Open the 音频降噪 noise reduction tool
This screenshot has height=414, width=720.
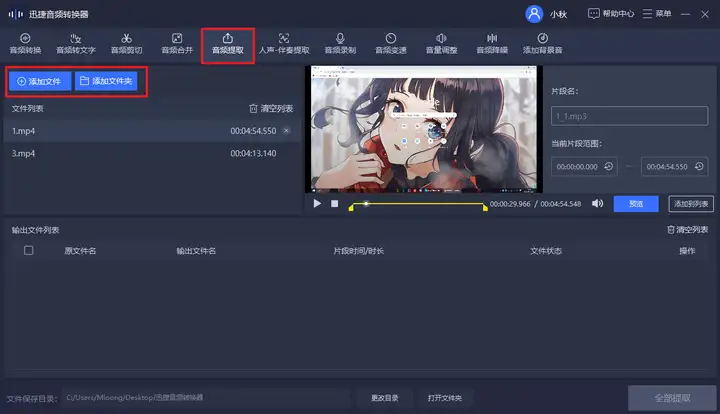(492, 44)
